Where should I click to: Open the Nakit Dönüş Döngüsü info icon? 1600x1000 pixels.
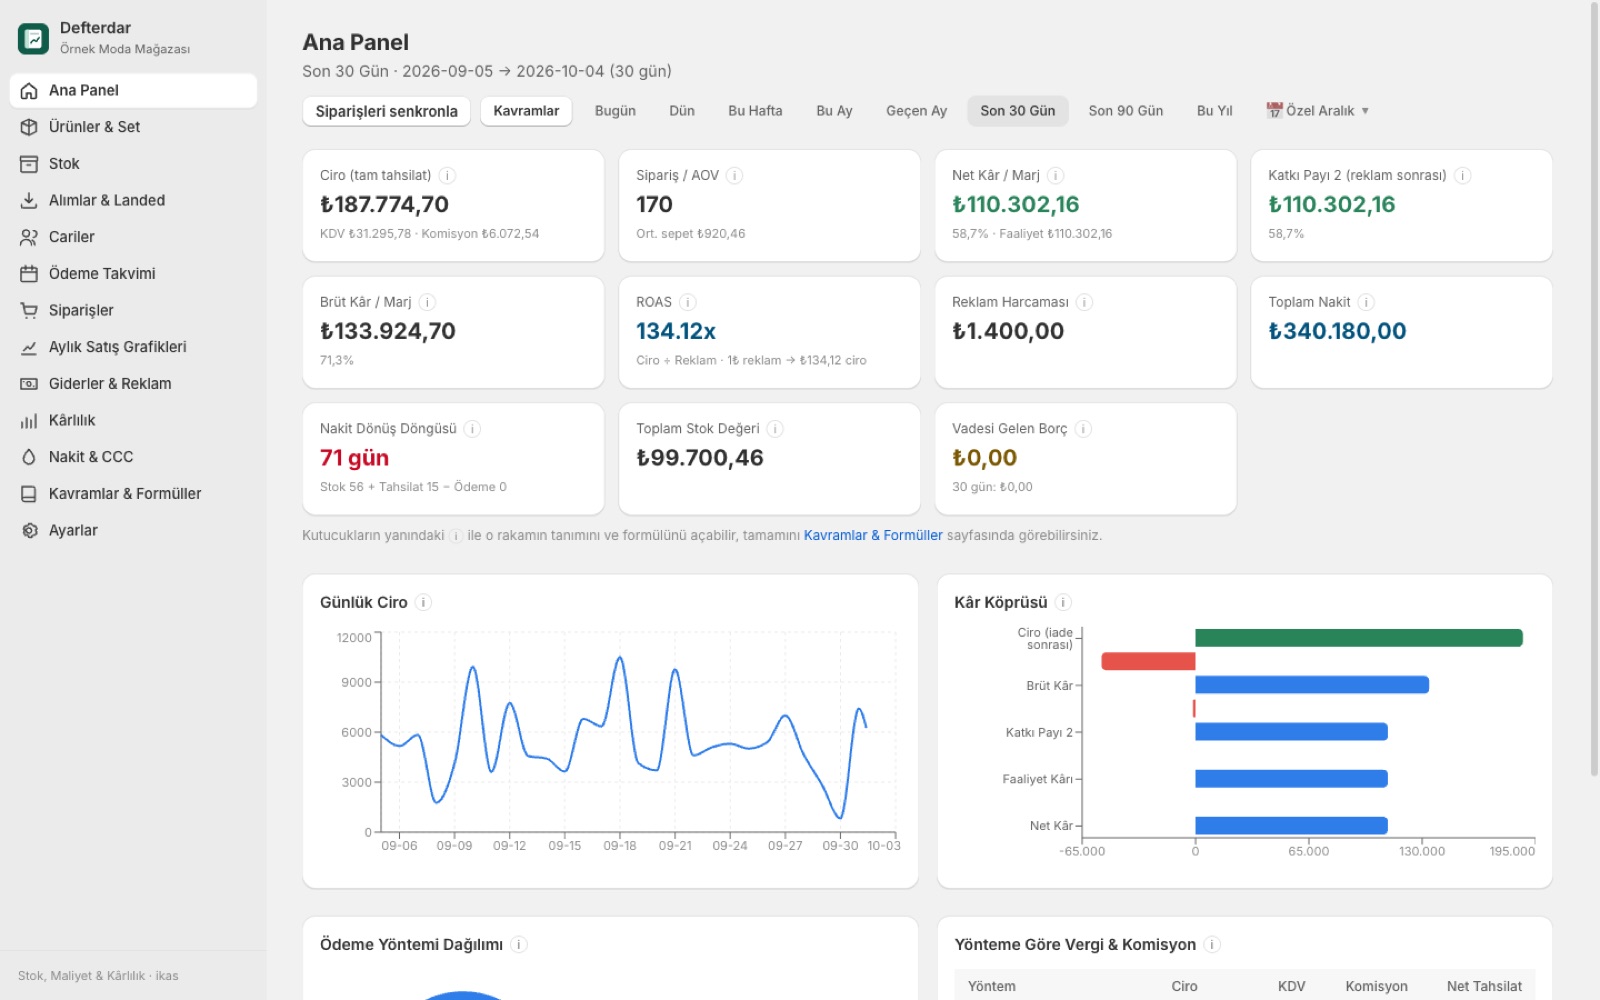[x=473, y=429]
